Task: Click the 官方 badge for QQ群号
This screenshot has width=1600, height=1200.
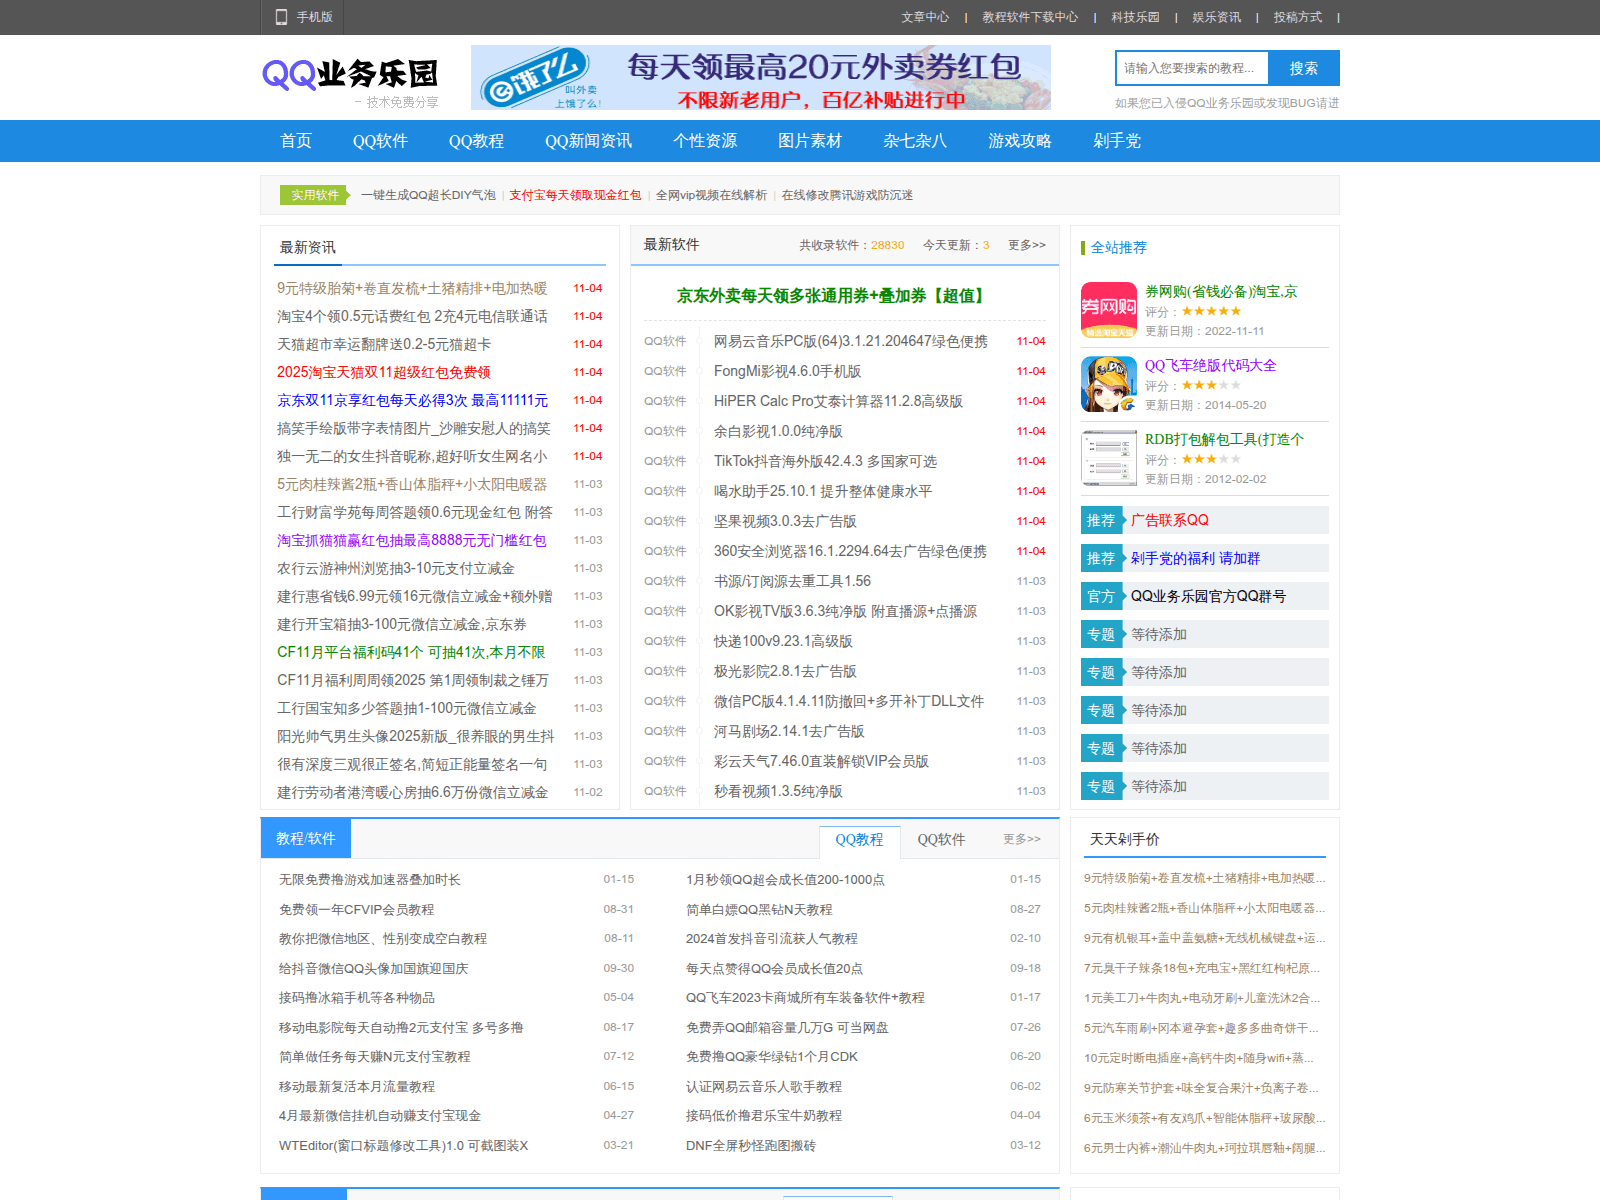Action: (1101, 596)
